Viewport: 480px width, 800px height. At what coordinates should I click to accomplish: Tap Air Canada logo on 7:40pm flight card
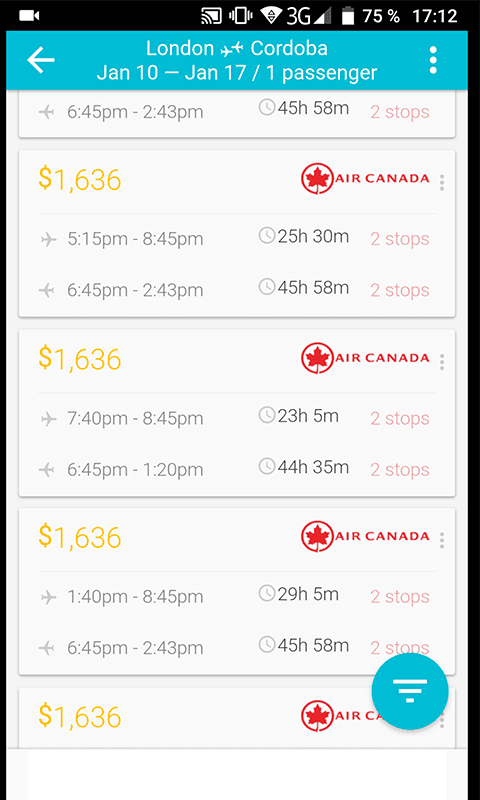click(x=365, y=358)
